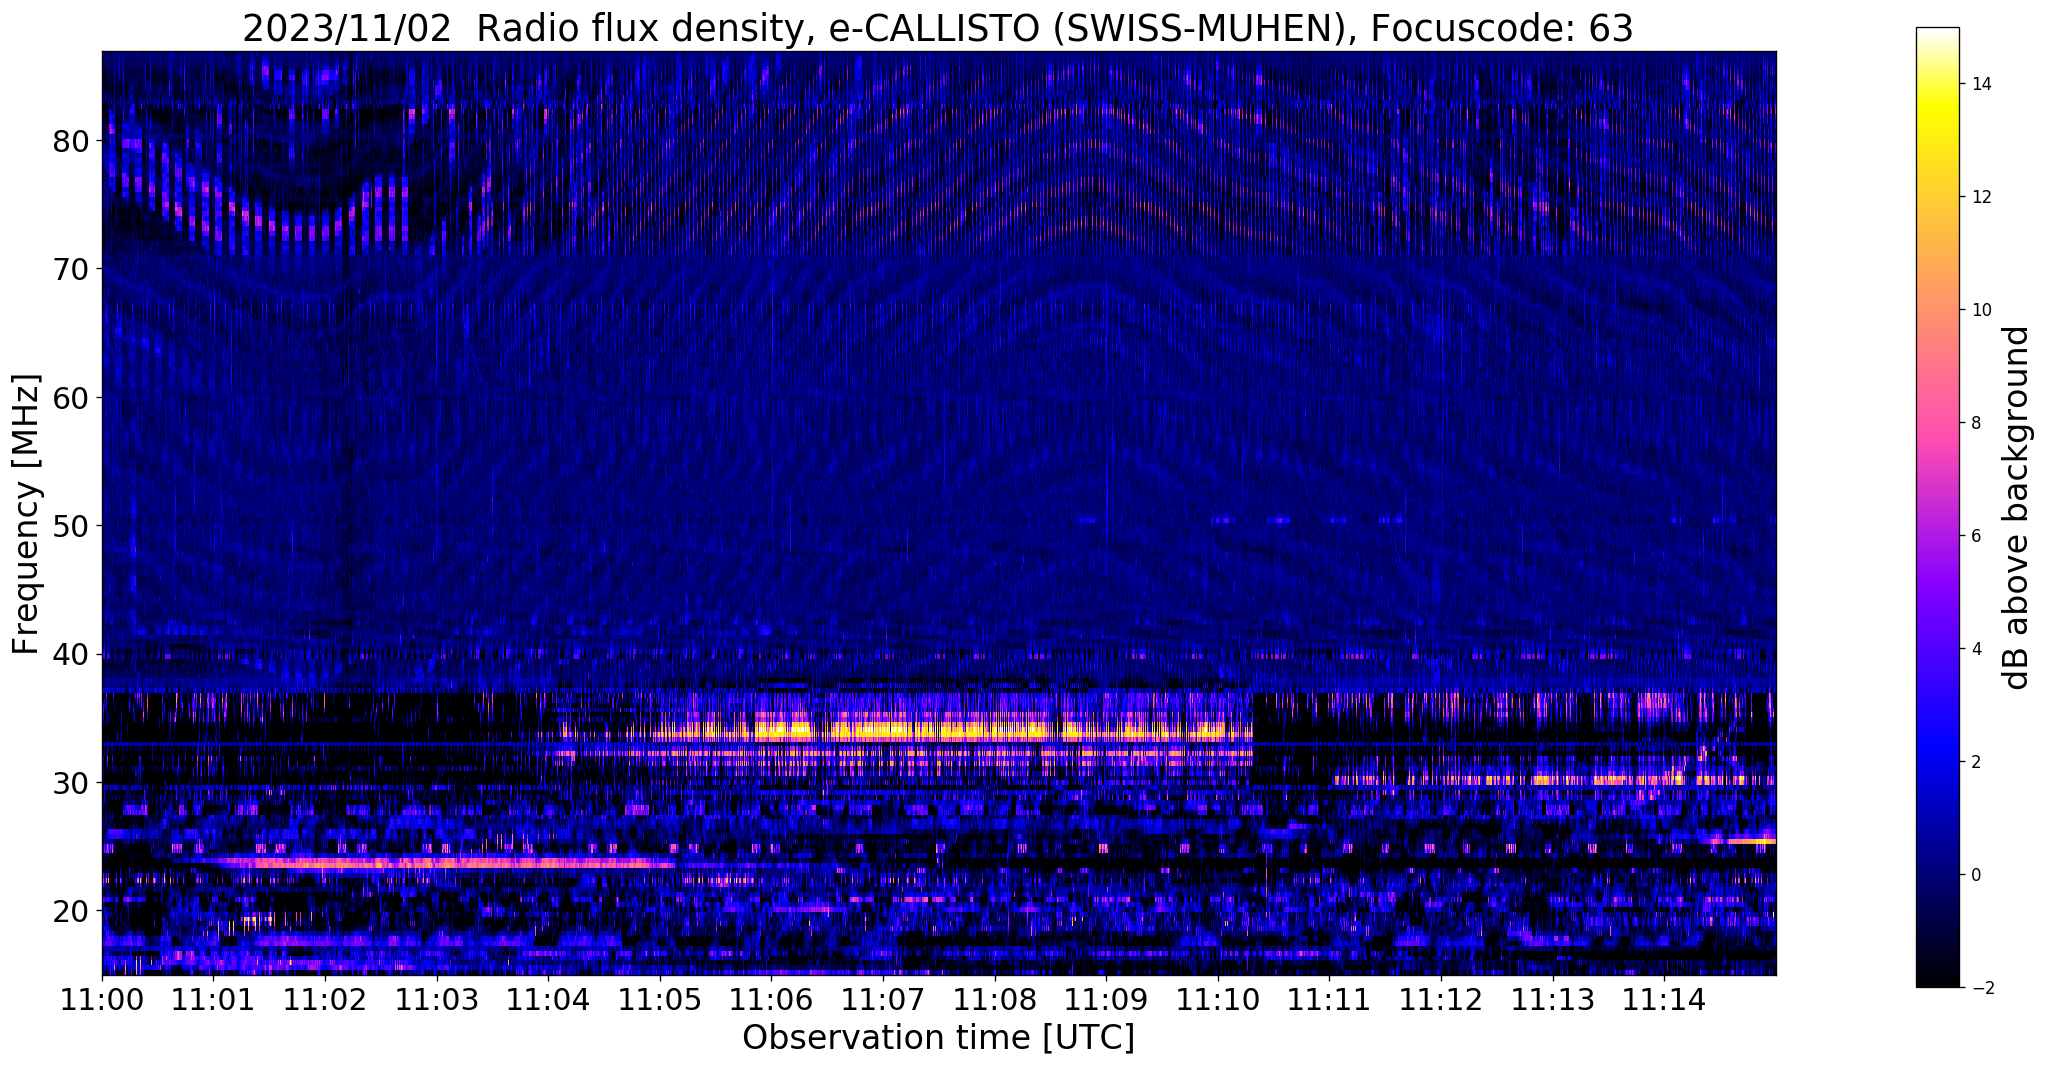This screenshot has height=1067, width=2047.
Task: Click the colorbar tick value 2
Action: pyautogui.click(x=1975, y=762)
